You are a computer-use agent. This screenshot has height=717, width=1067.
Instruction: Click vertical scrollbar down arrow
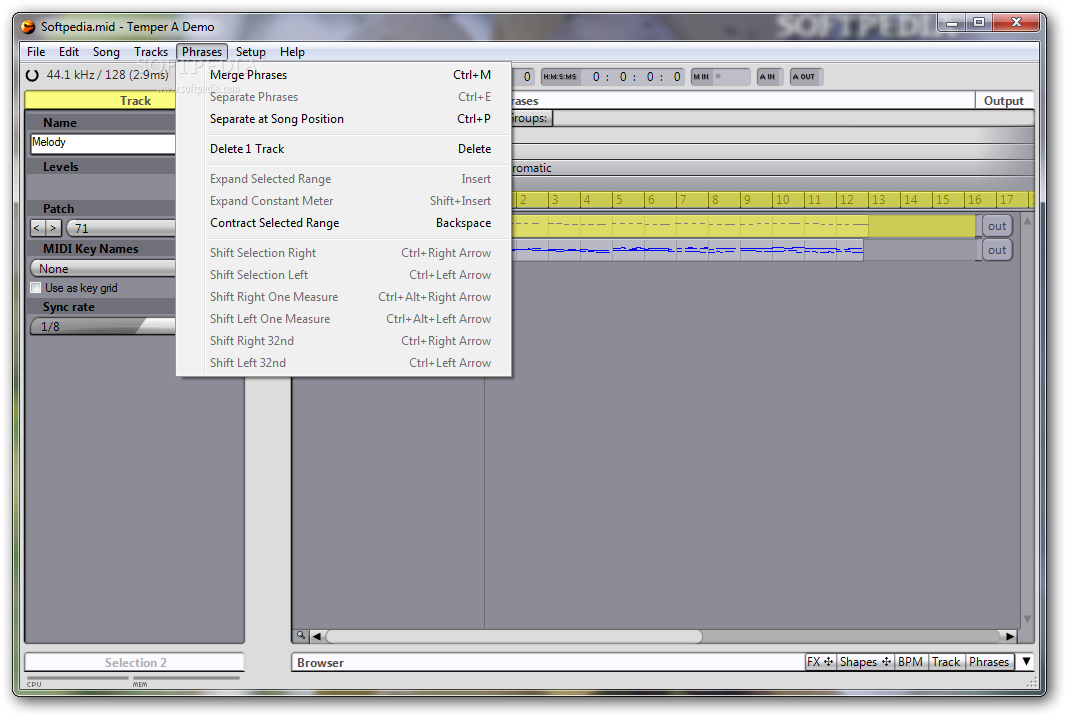1028,619
